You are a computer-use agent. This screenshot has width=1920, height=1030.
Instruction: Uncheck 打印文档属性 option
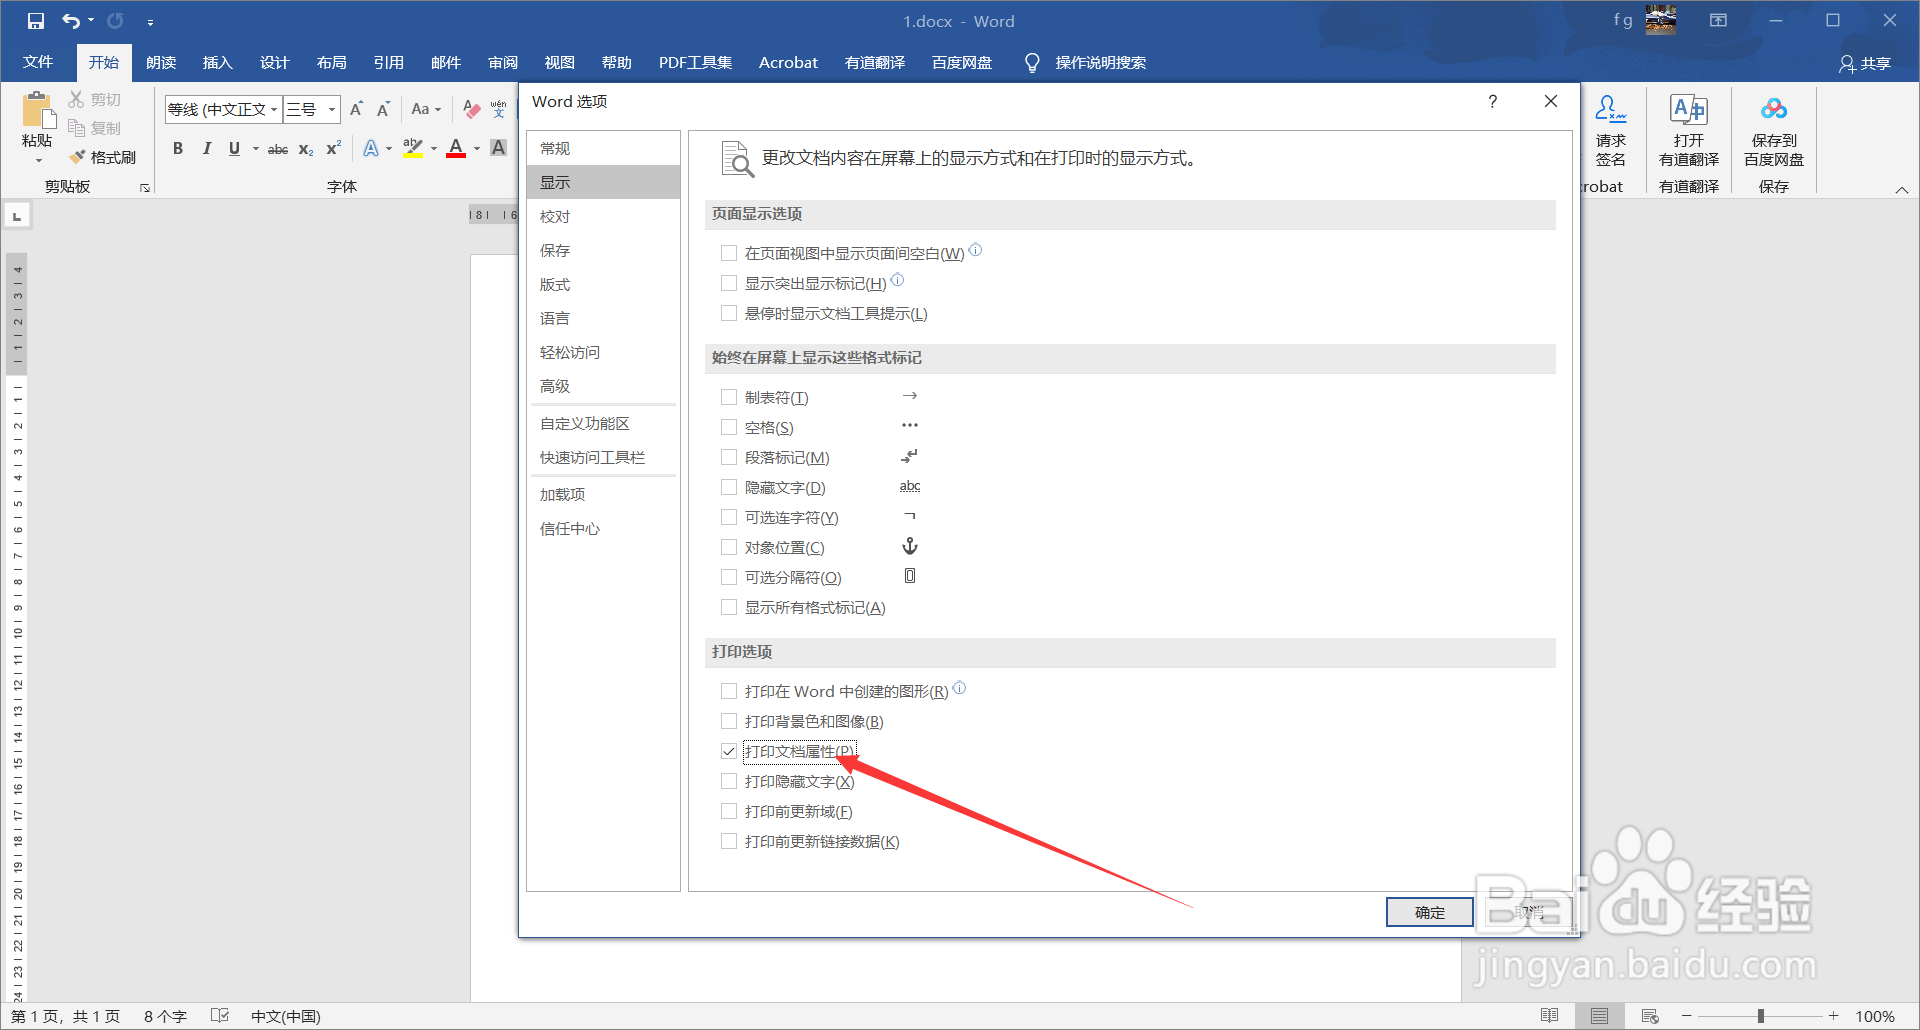point(729,751)
